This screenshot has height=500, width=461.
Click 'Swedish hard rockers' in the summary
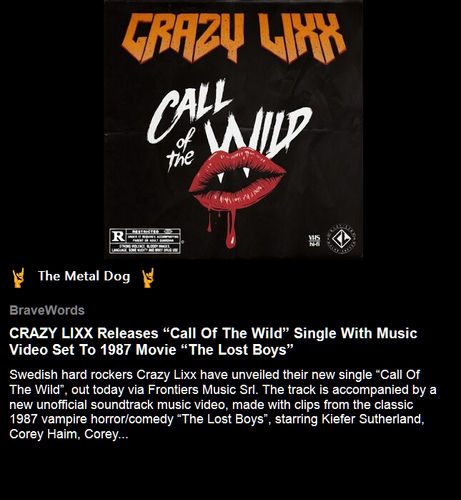71,375
